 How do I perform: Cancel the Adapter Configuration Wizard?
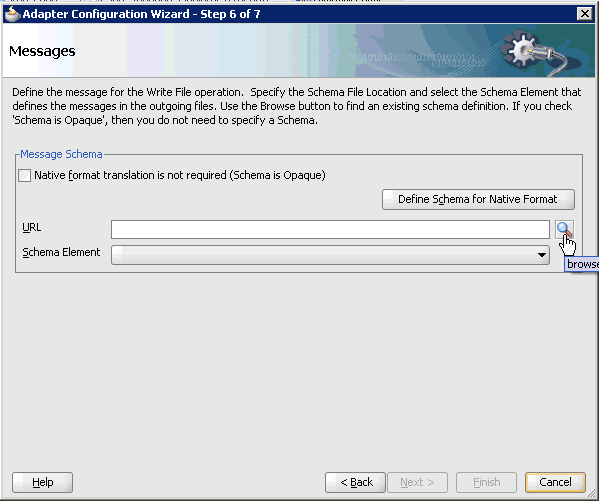pos(555,482)
